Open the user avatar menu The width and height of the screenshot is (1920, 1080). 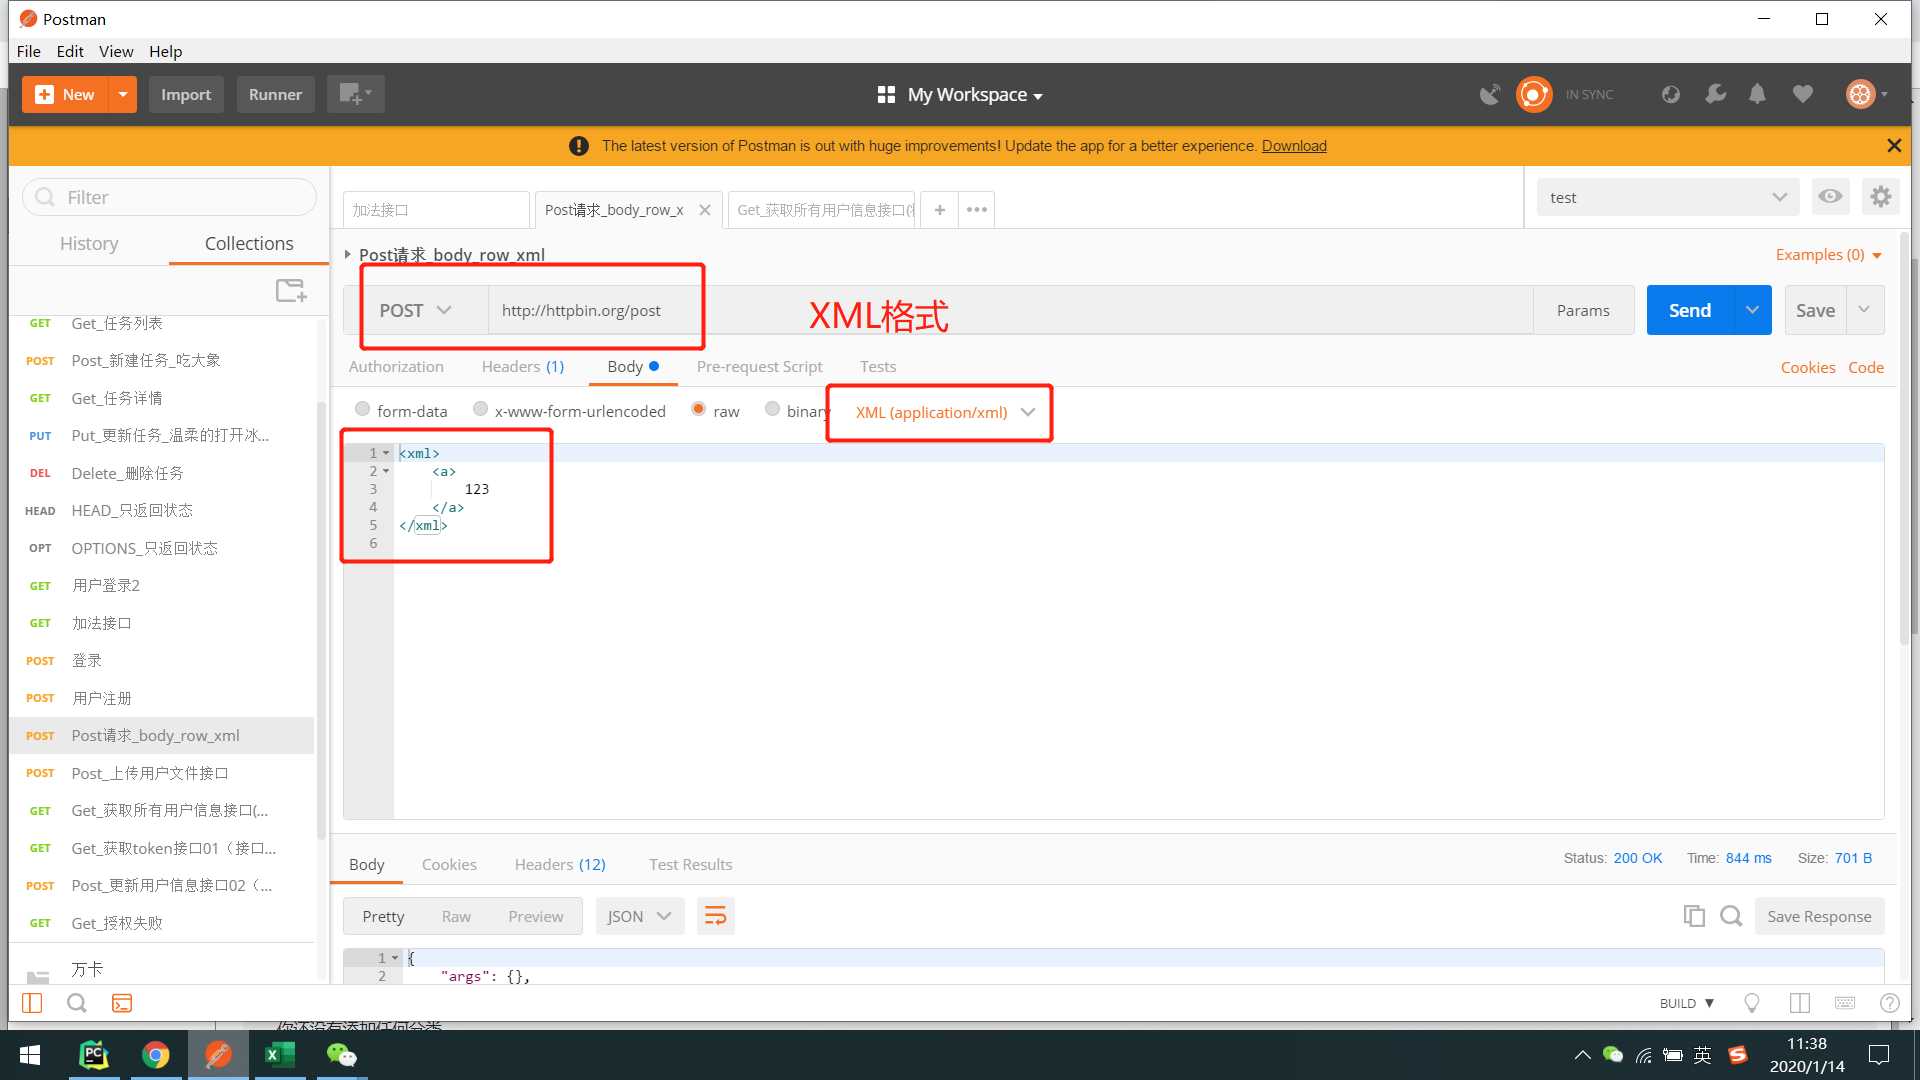(x=1866, y=94)
